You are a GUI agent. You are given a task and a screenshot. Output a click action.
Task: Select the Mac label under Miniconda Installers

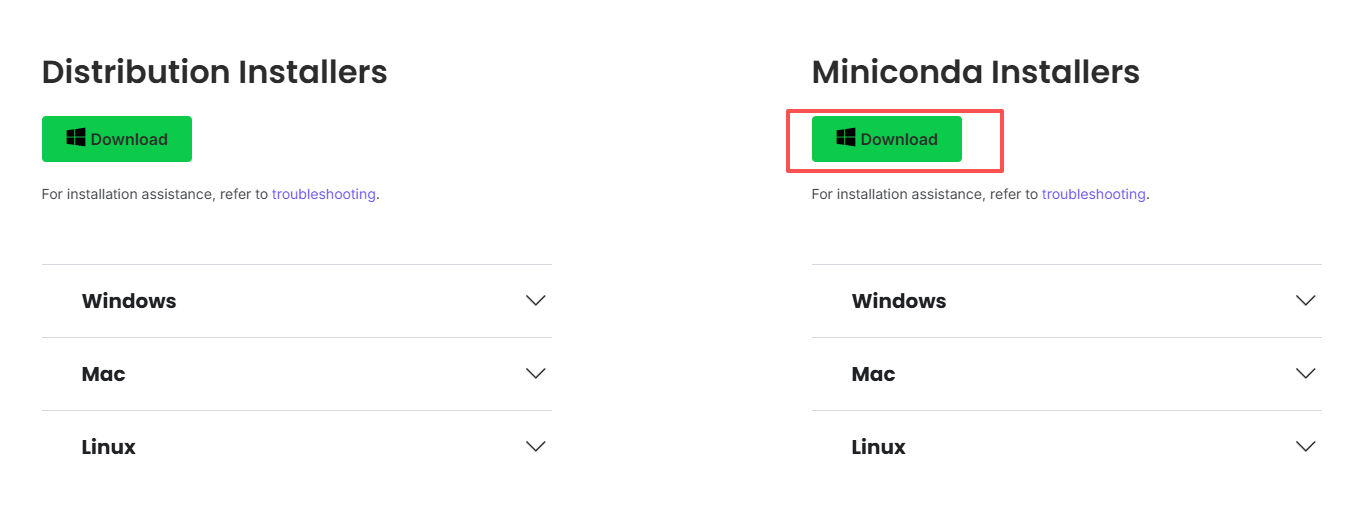tap(874, 374)
